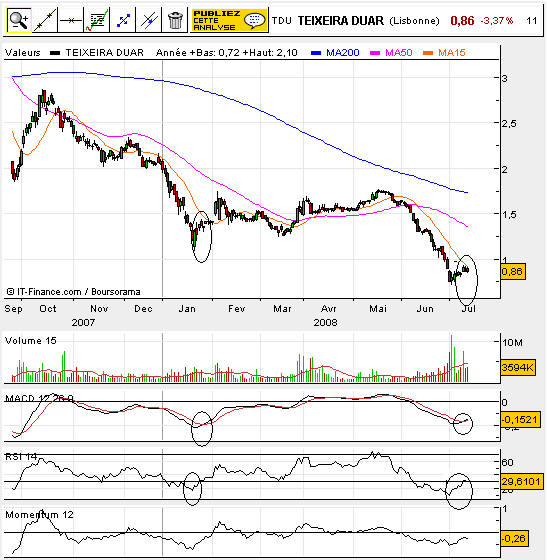Click the Nov month label on time axis
Image resolution: width=547 pixels, height=560 pixels.
point(99,309)
